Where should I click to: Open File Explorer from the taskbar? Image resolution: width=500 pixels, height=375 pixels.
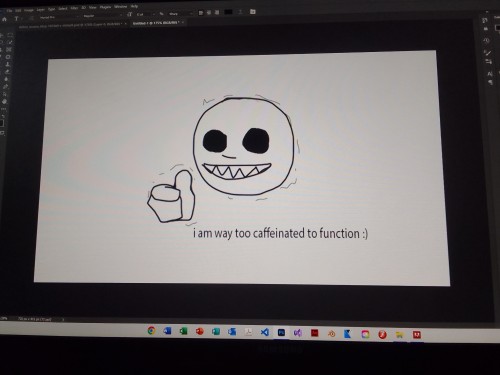(x=399, y=335)
